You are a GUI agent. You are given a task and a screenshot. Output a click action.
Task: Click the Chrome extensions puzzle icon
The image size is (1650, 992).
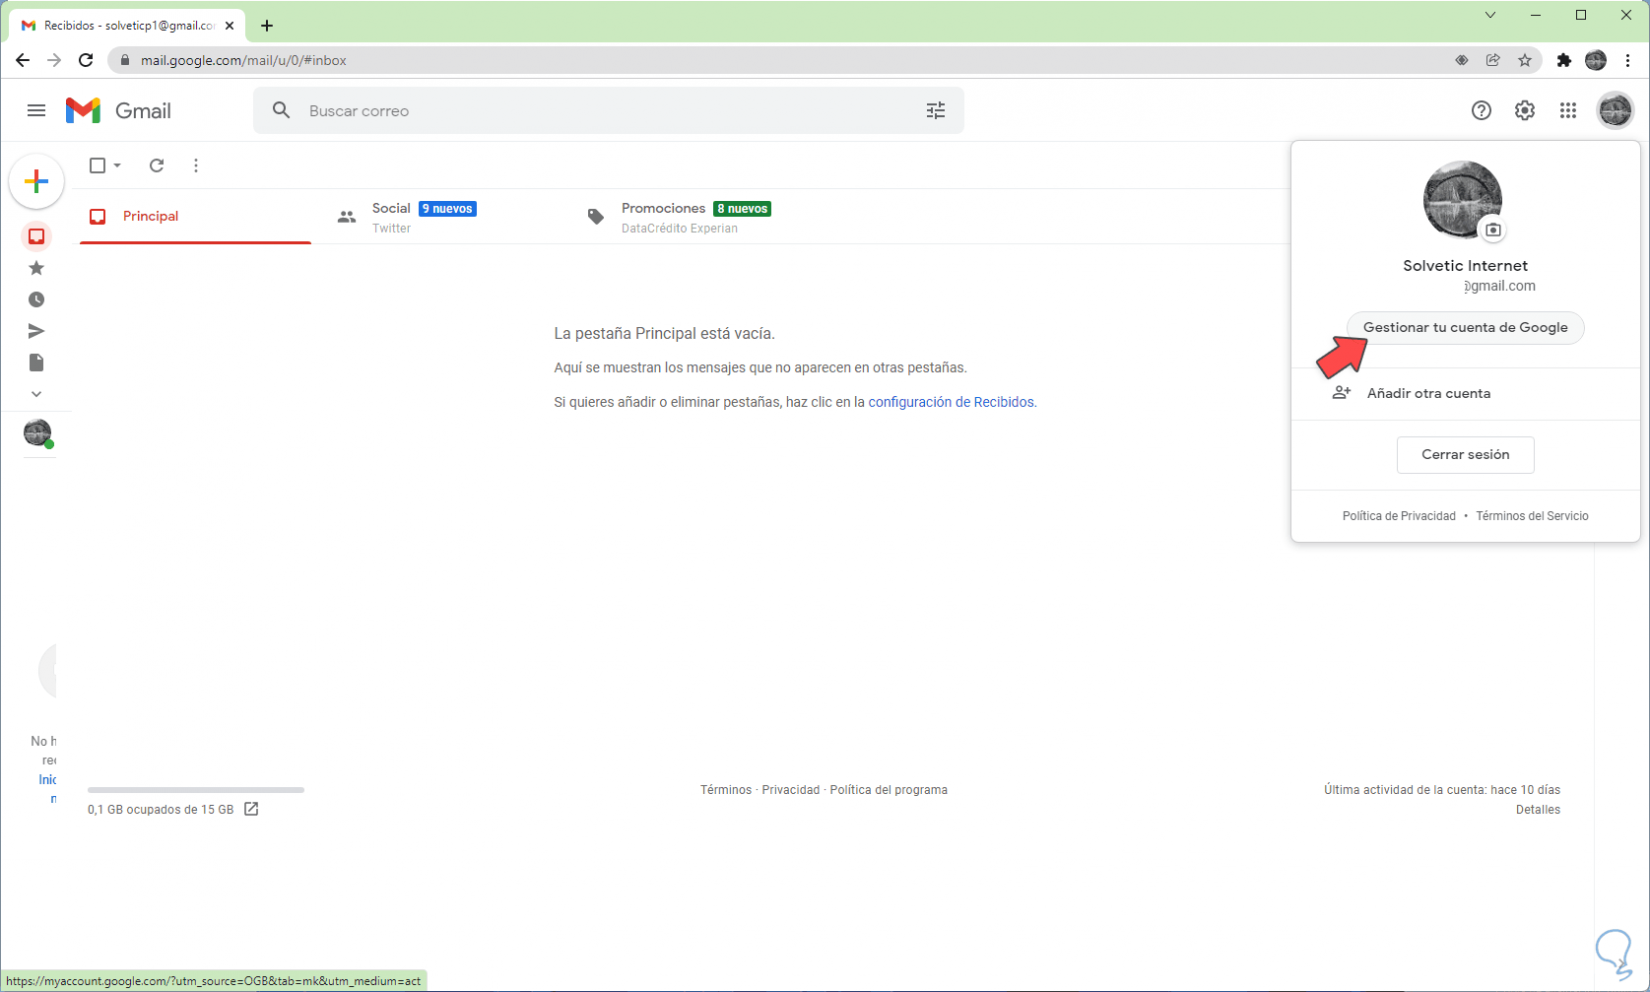click(x=1564, y=60)
